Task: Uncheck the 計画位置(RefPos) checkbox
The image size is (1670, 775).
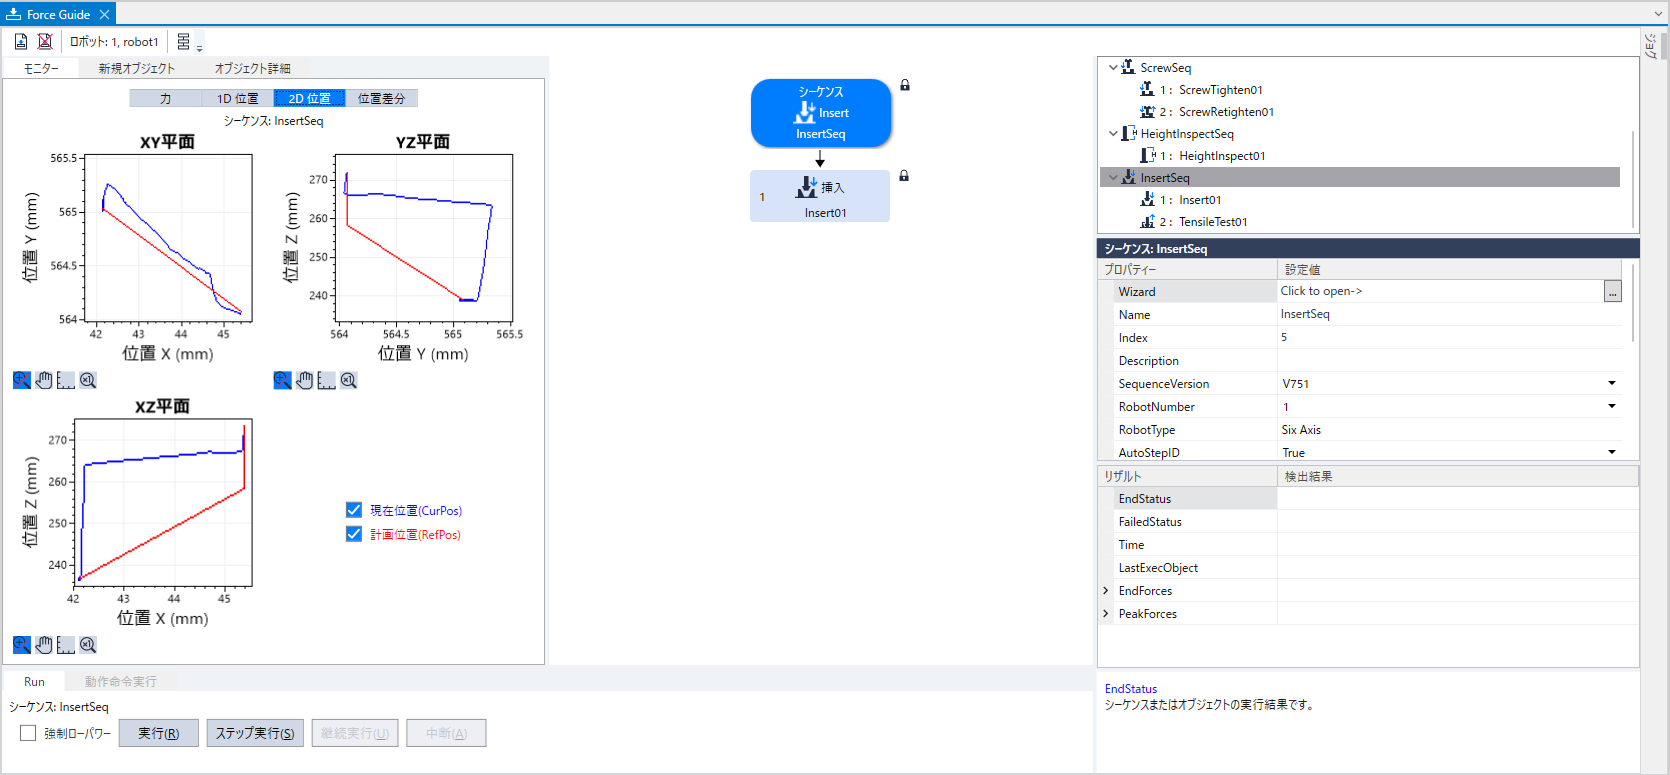Action: pyautogui.click(x=354, y=534)
